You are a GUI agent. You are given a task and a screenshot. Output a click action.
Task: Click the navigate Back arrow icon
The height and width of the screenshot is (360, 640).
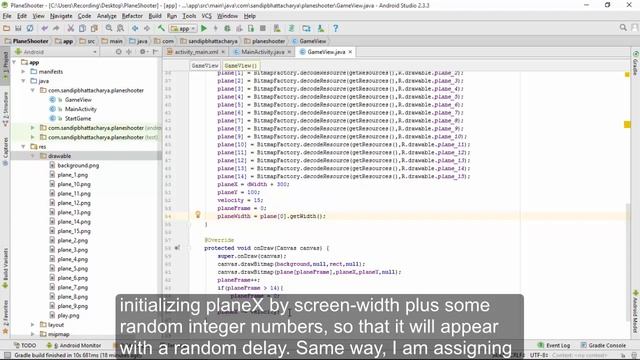click(135, 28)
